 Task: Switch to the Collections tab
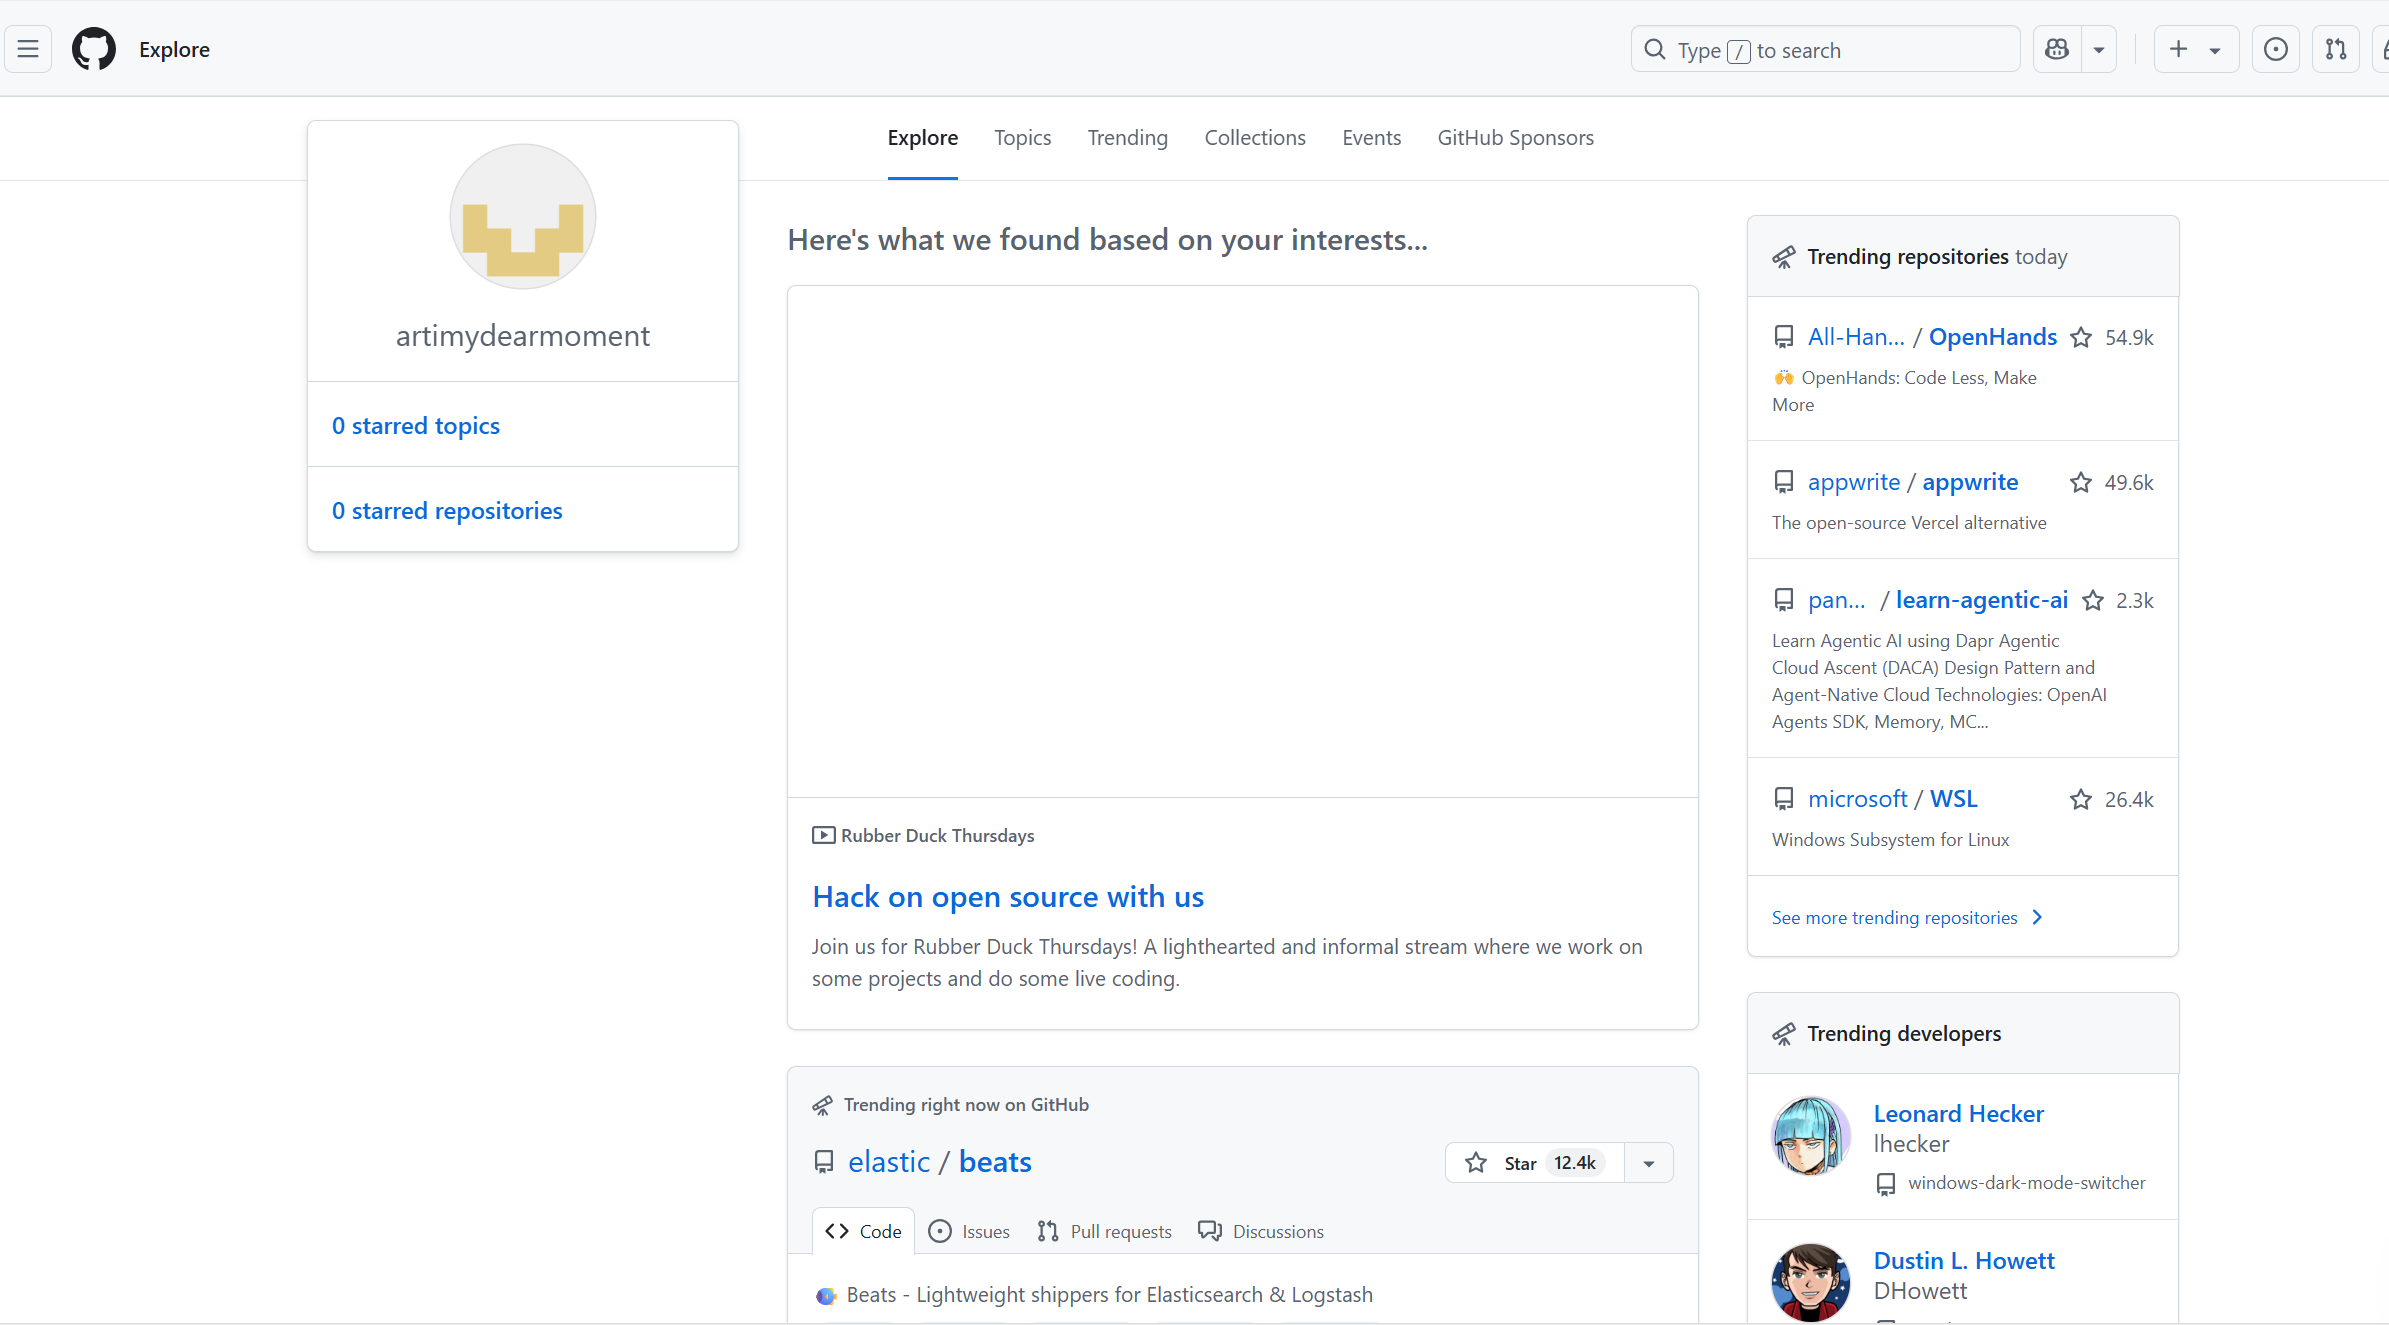click(x=1254, y=138)
